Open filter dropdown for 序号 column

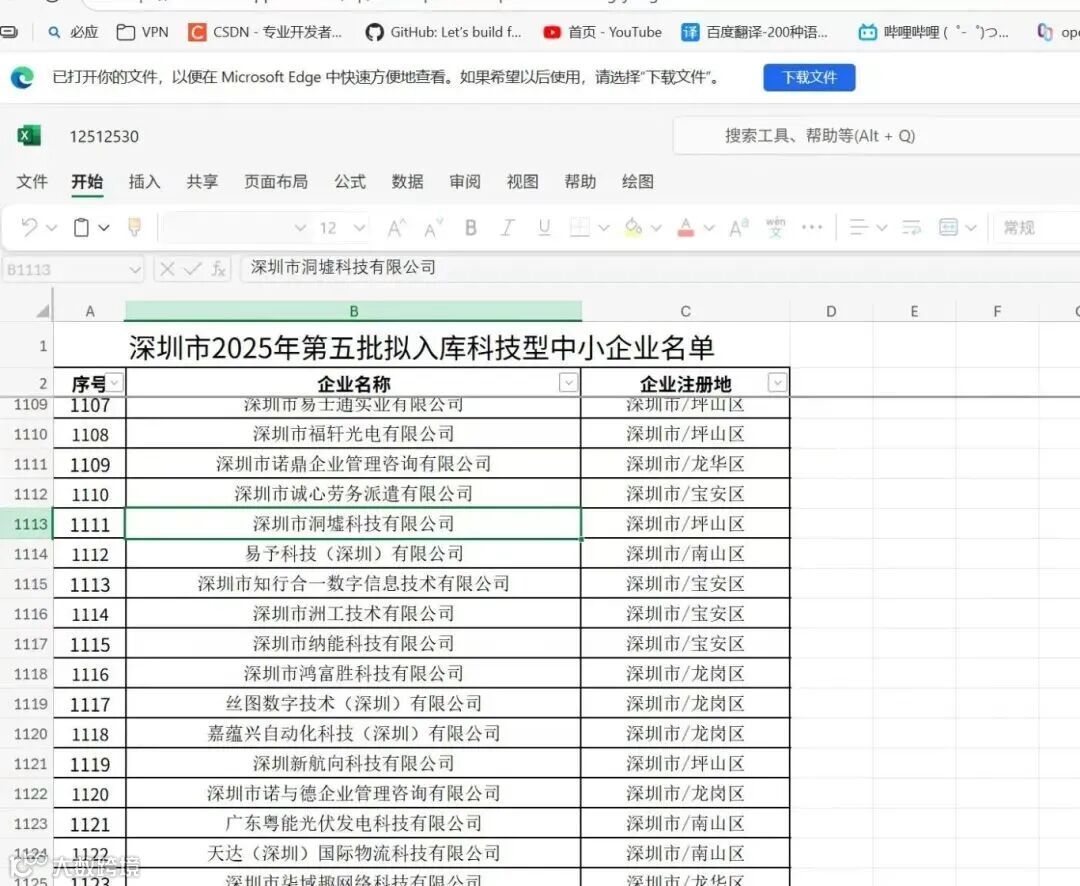click(x=115, y=382)
